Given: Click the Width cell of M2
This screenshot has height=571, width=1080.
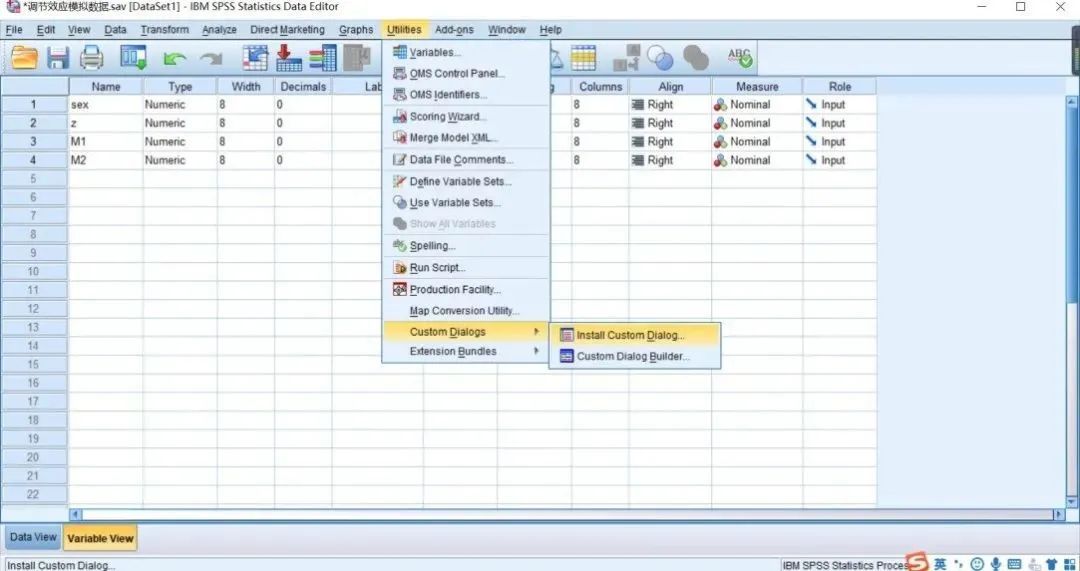Looking at the screenshot, I should (246, 160).
